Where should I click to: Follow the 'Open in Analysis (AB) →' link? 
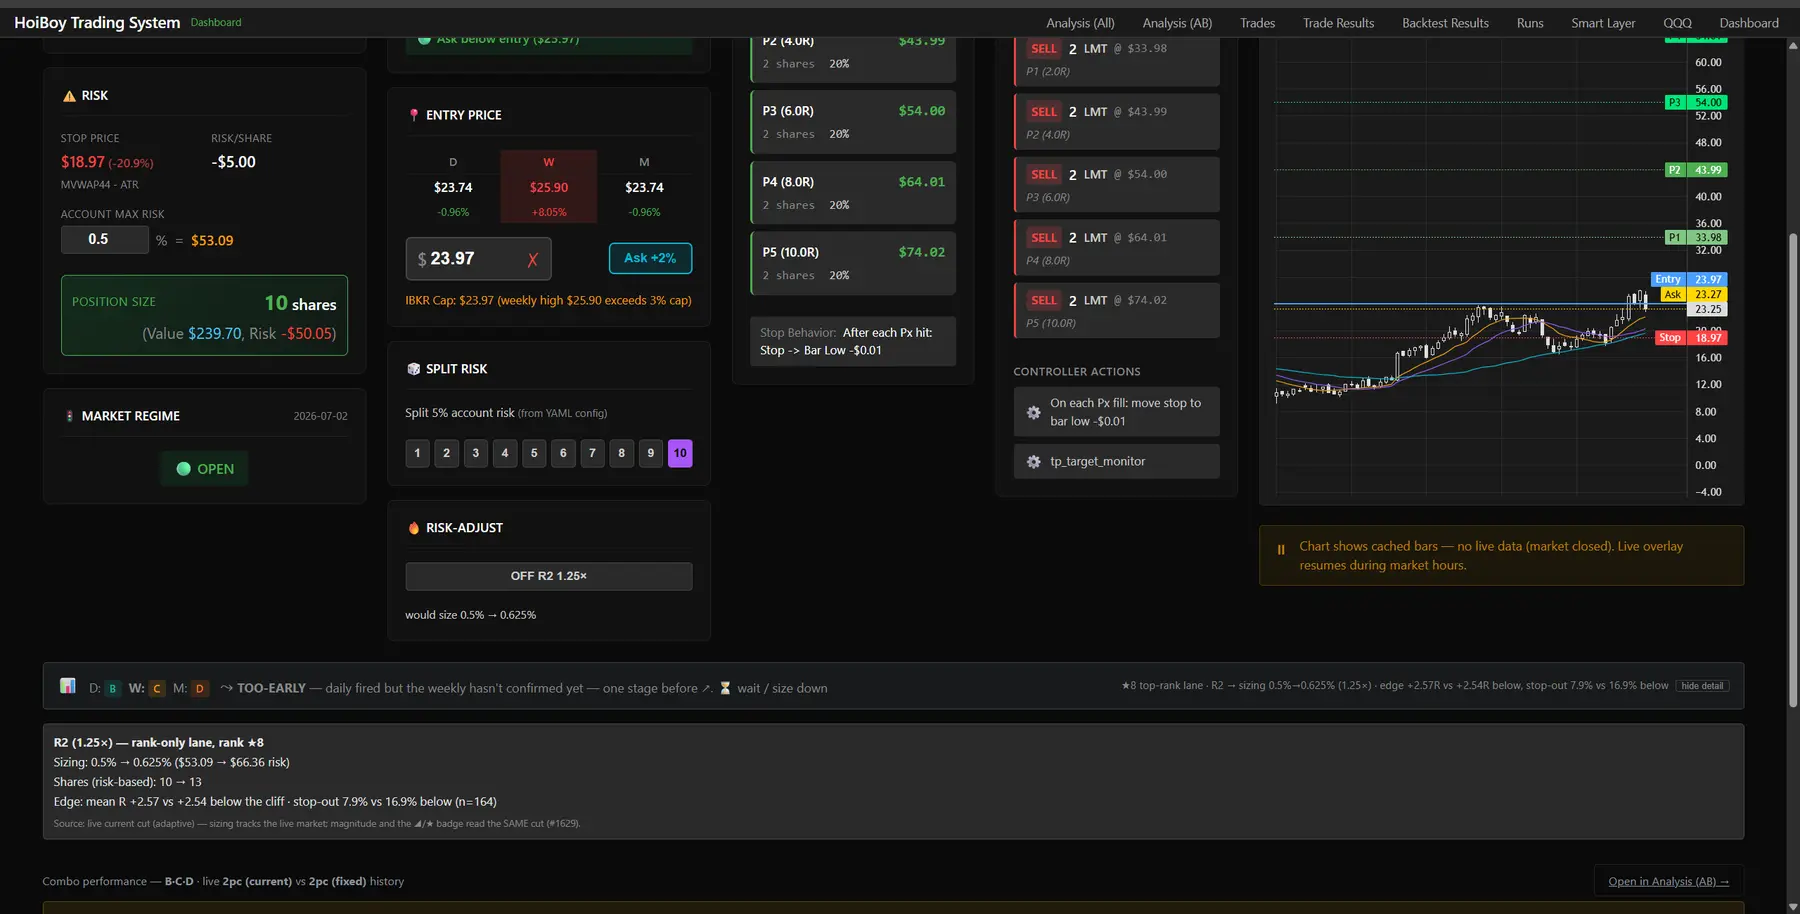(x=1668, y=881)
